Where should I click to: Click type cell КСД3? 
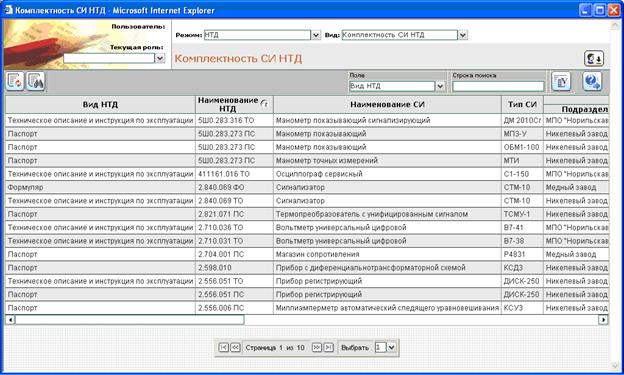click(x=522, y=268)
